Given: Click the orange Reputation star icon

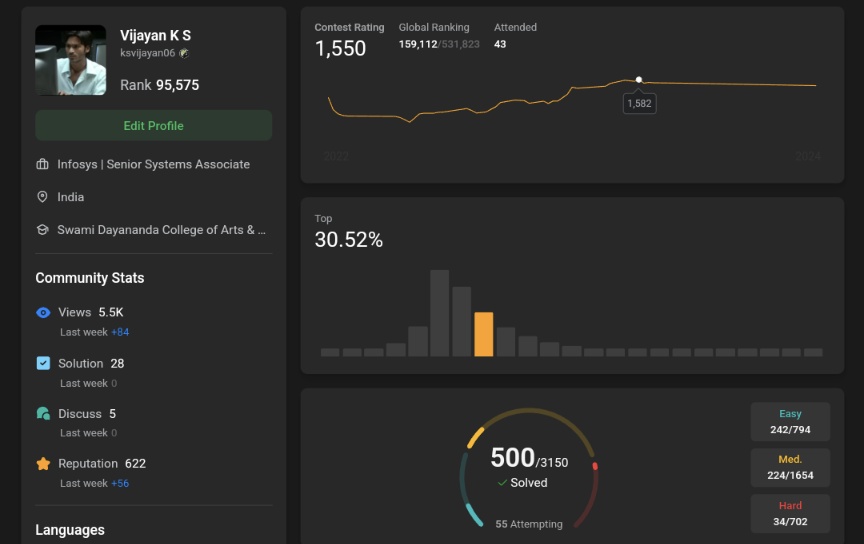Looking at the screenshot, I should (x=43, y=464).
